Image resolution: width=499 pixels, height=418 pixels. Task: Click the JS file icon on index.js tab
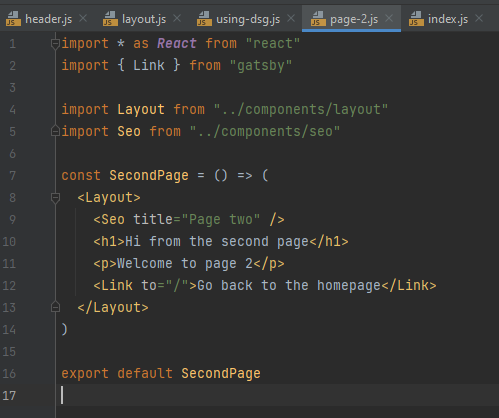coord(416,19)
